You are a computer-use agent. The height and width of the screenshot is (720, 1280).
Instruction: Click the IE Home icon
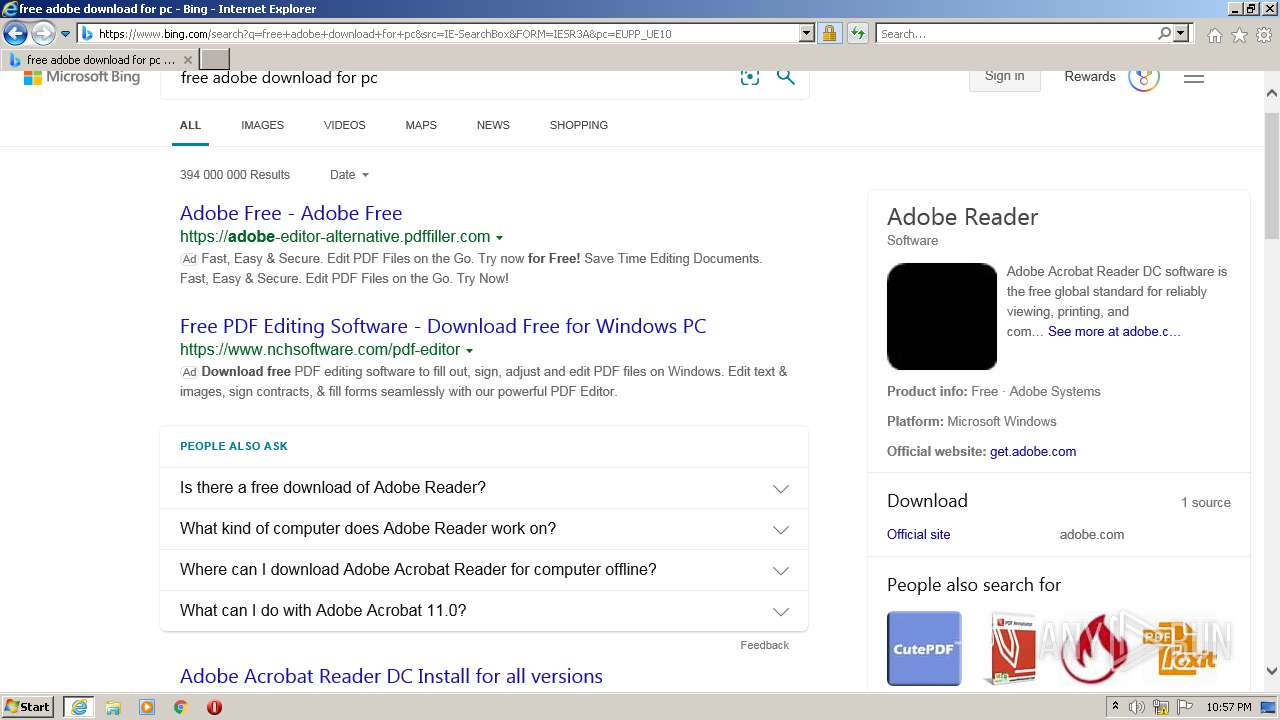click(1214, 35)
